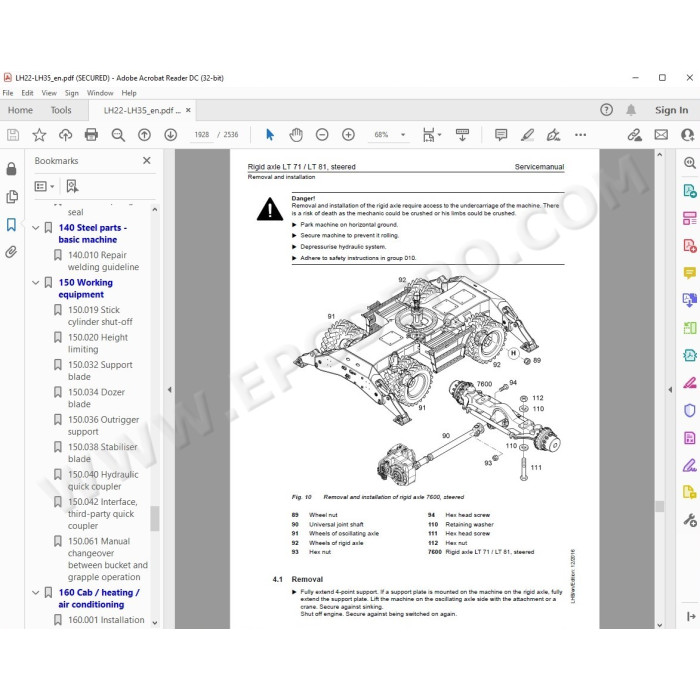Print the document
700x700 pixels.
point(92,135)
